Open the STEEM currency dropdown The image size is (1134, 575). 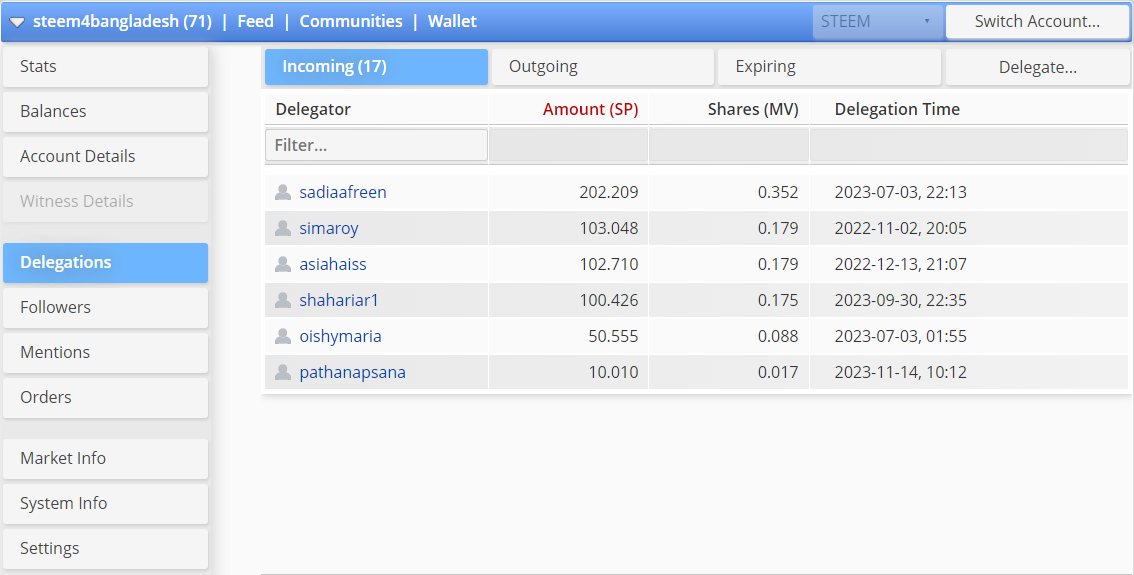point(877,22)
